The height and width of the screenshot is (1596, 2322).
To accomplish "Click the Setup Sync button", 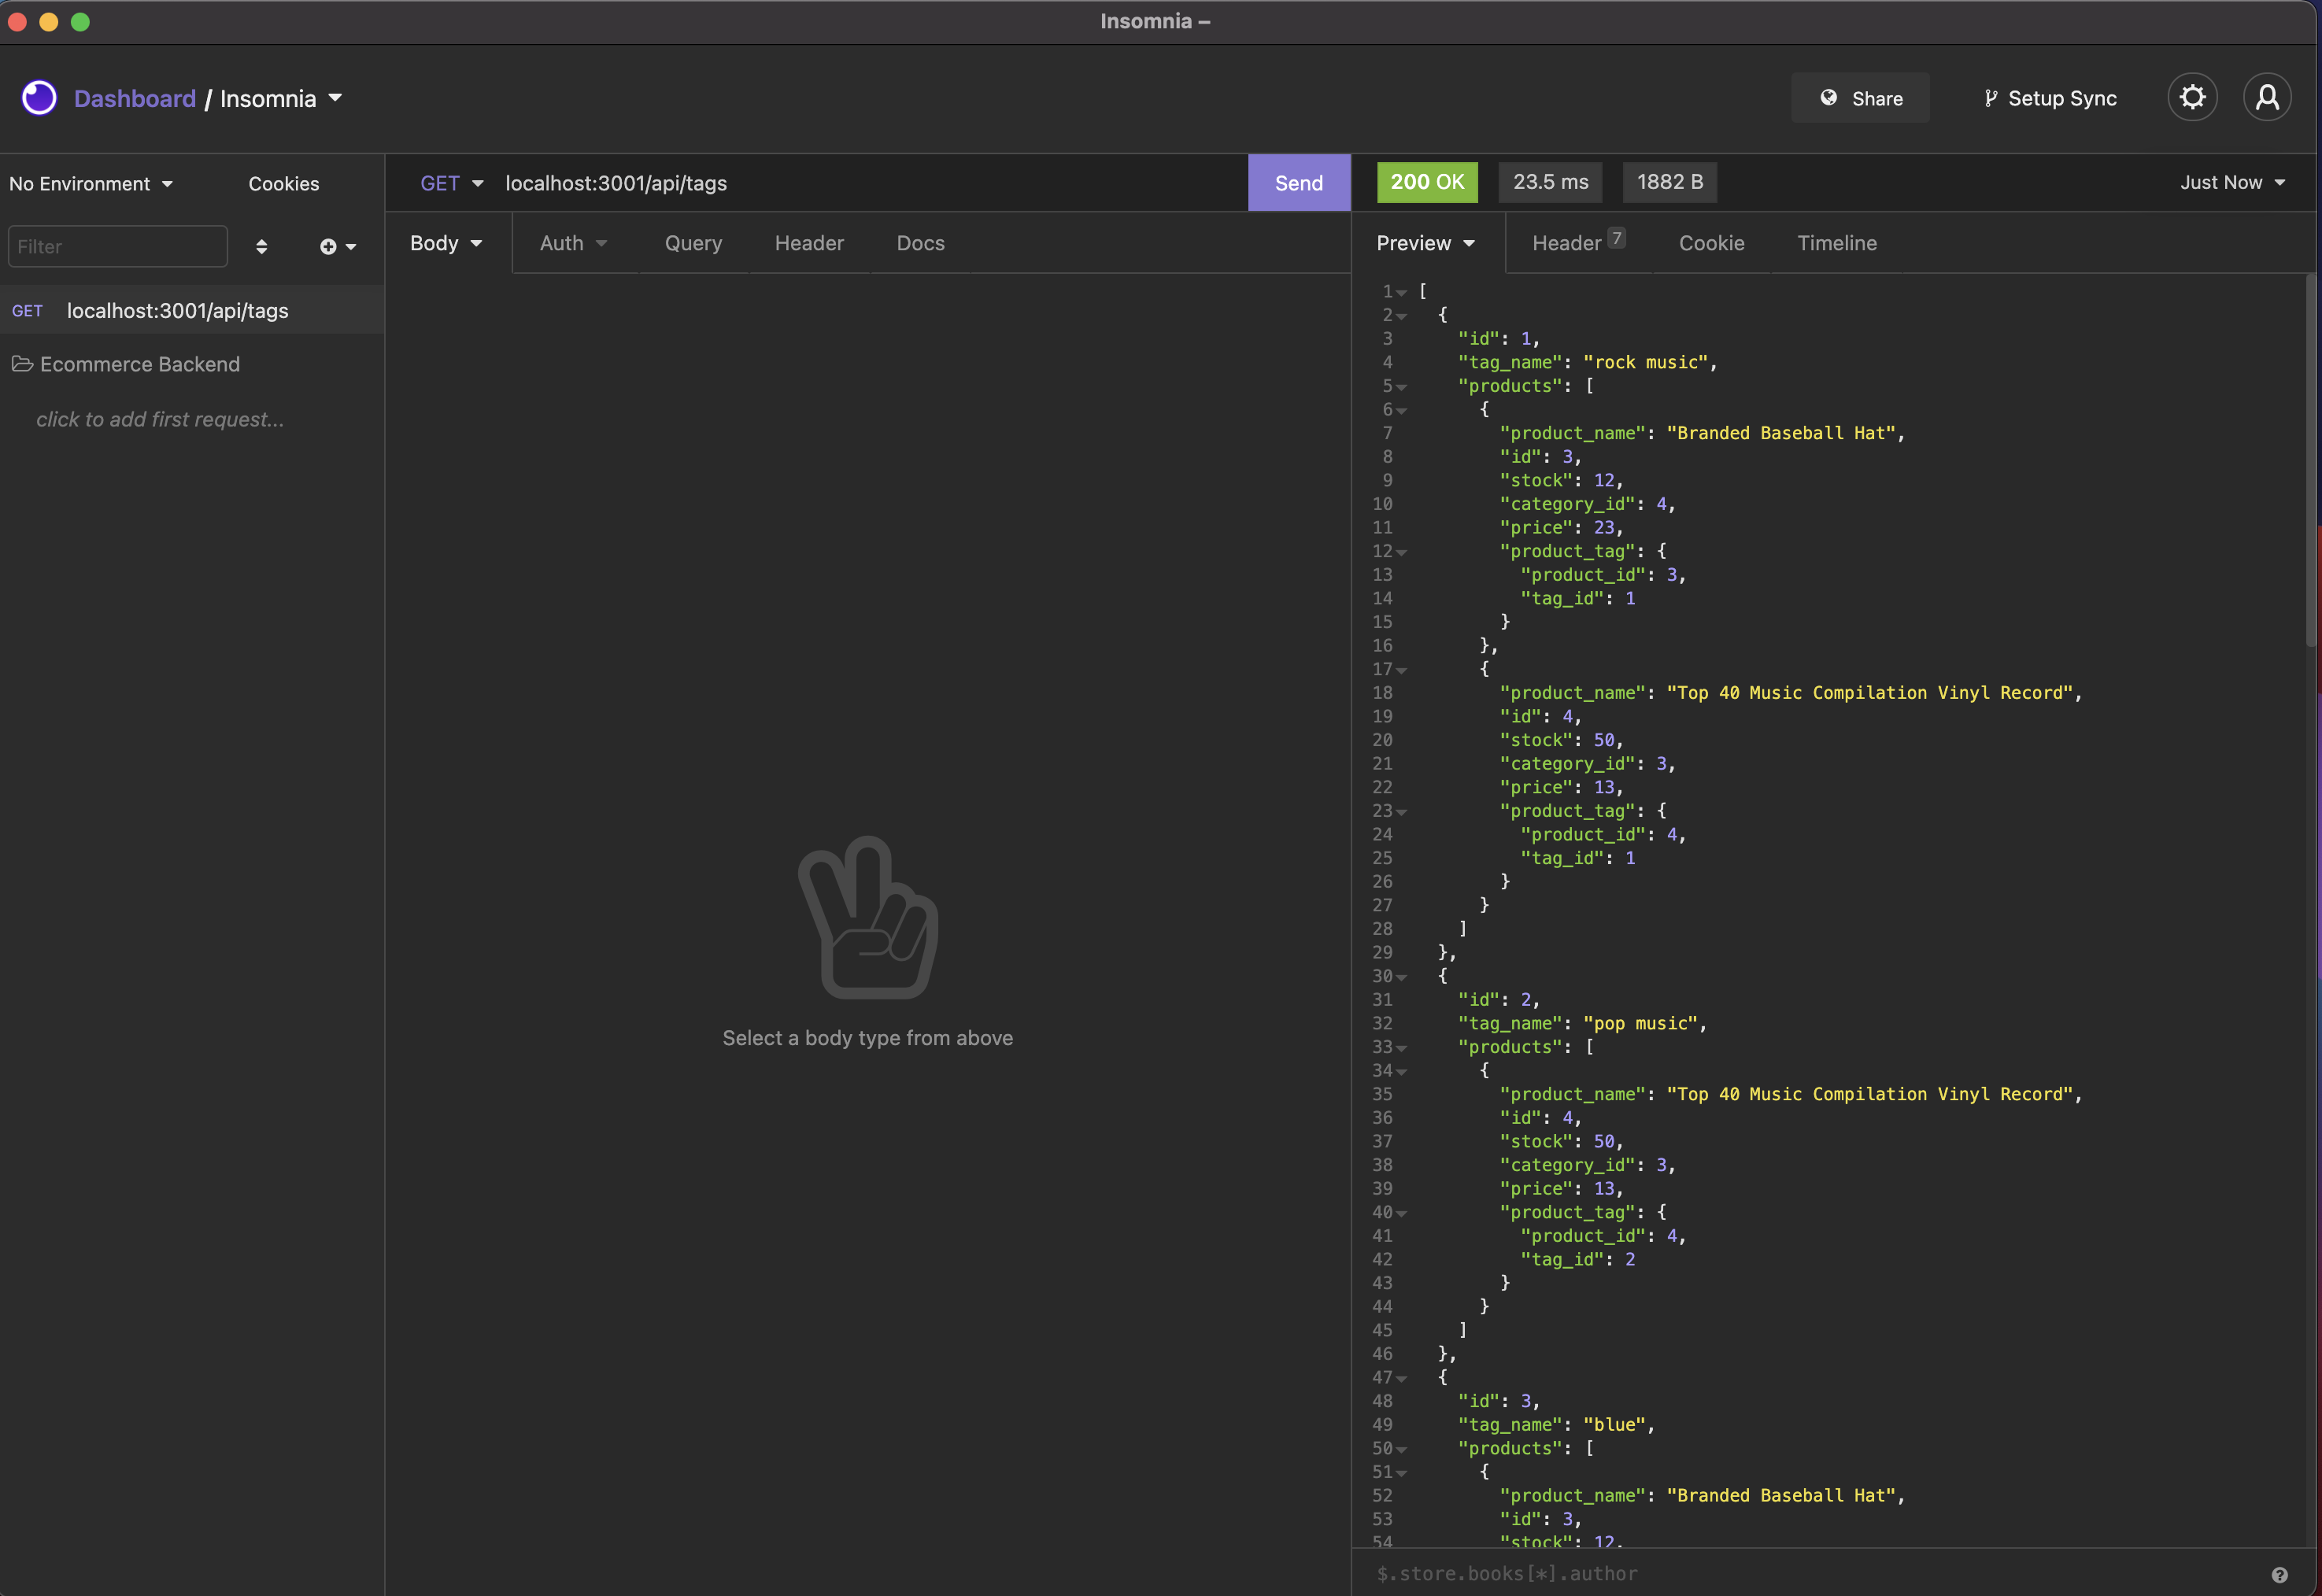I will click(2050, 98).
